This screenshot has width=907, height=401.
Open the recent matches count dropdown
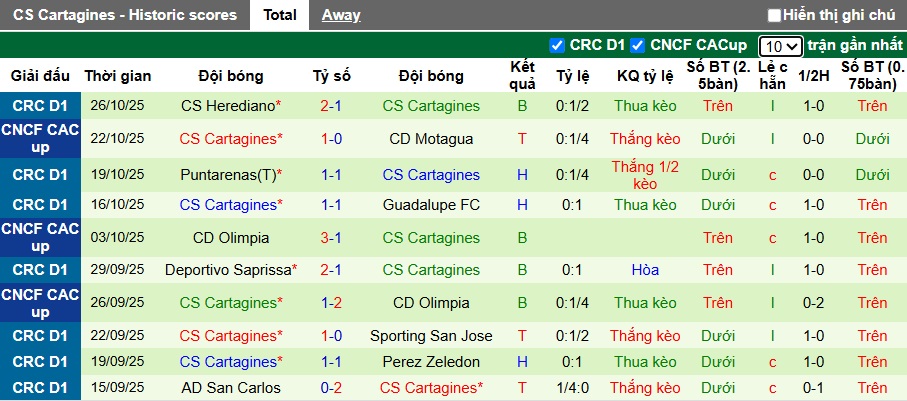(780, 46)
